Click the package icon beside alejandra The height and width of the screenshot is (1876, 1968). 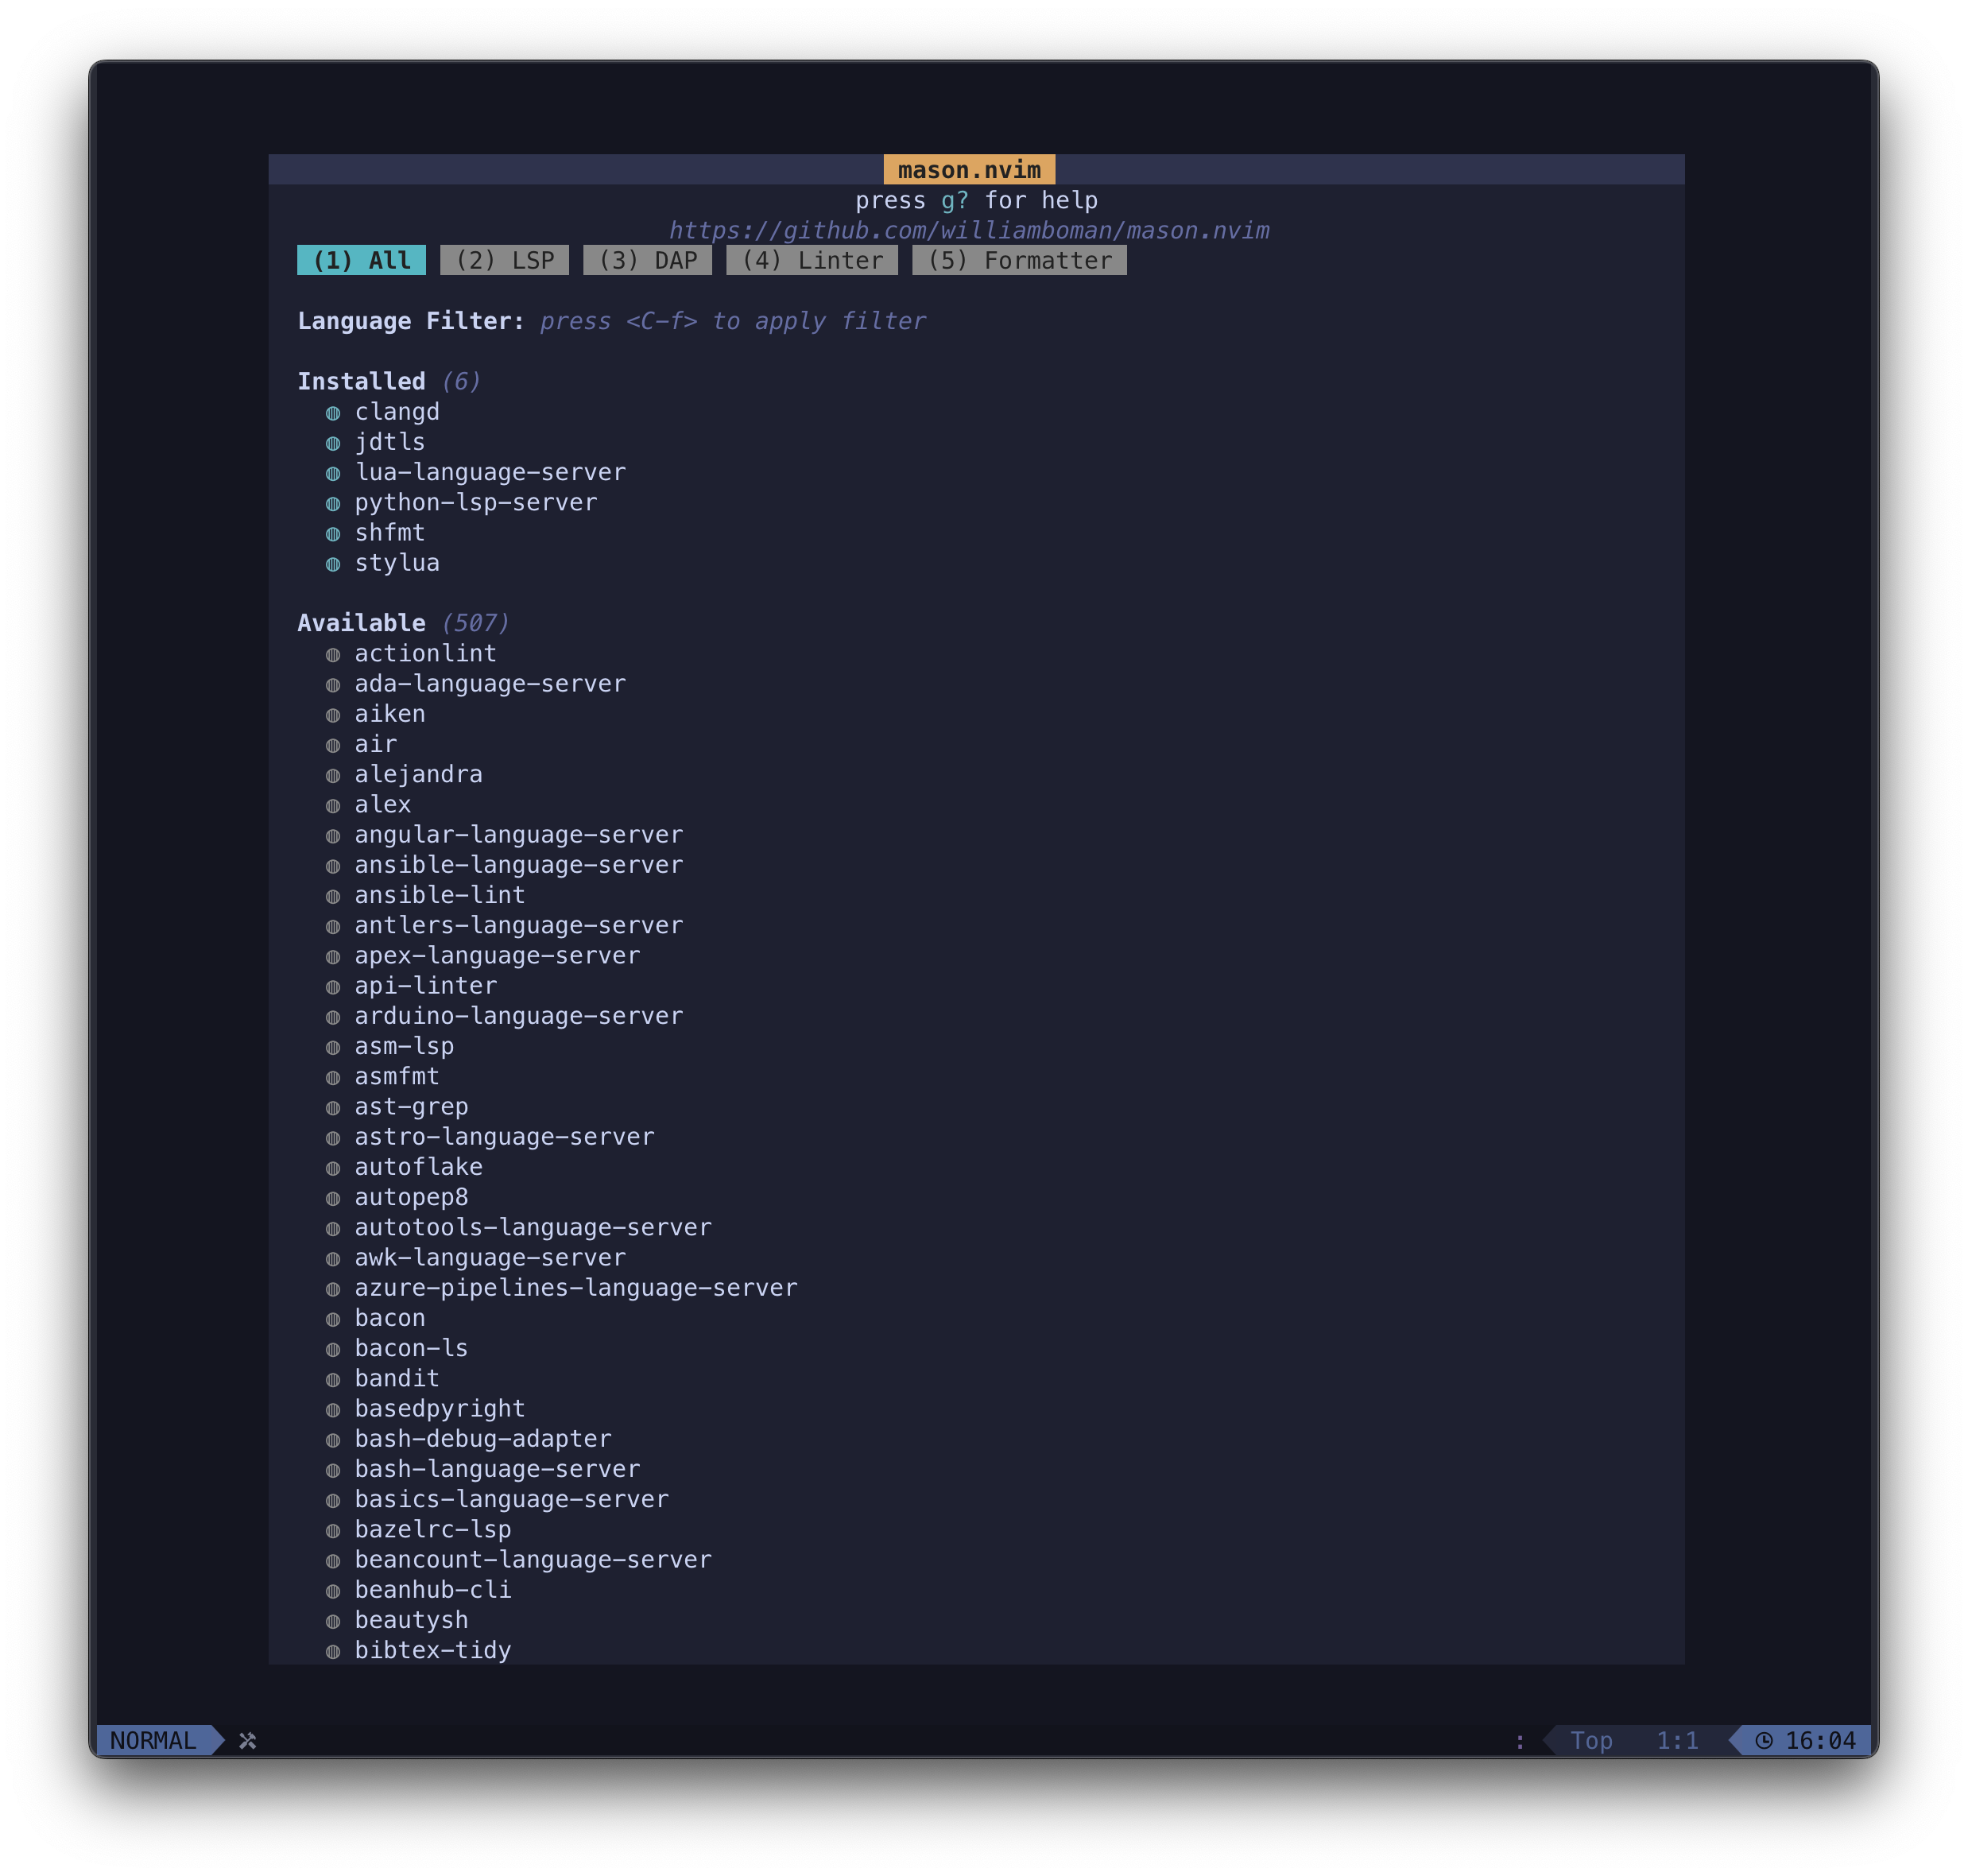[x=333, y=775]
